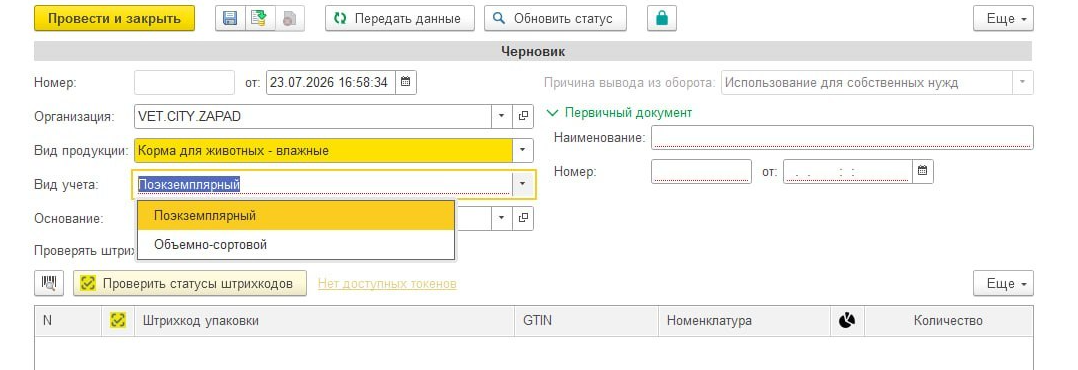
Task: Click Проверить статусы штрихкодов button
Action: (190, 283)
